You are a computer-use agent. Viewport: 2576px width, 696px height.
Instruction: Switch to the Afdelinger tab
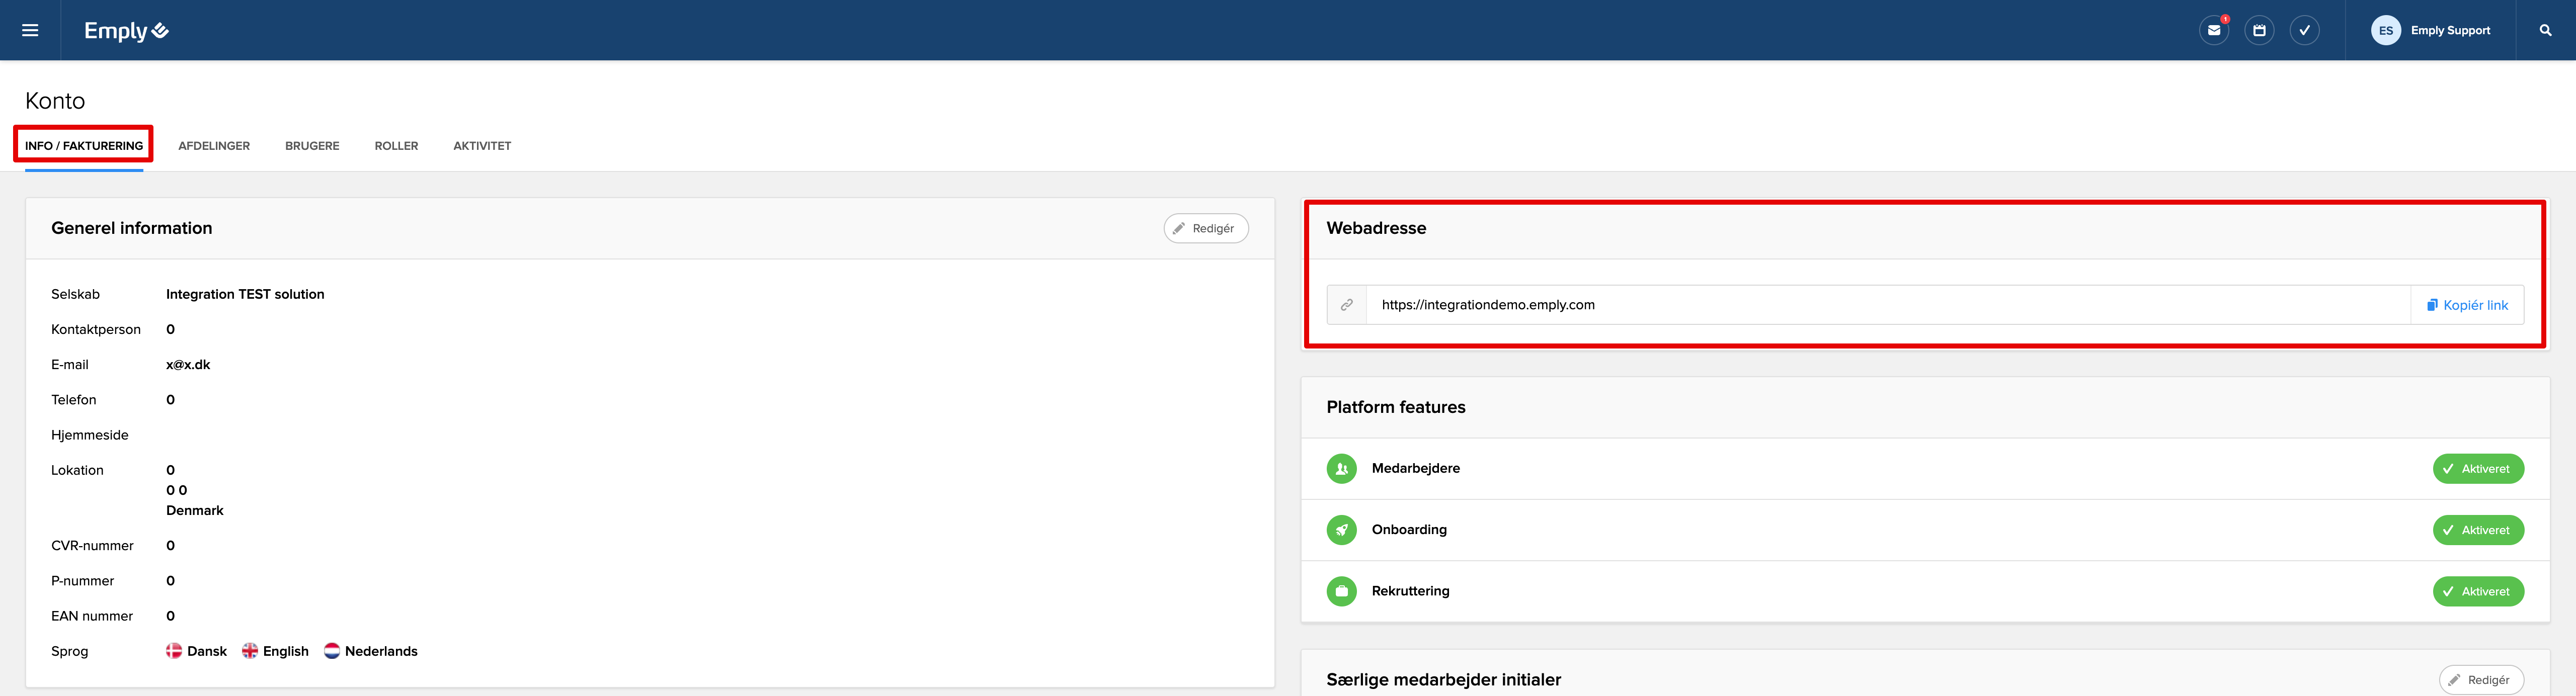[214, 146]
